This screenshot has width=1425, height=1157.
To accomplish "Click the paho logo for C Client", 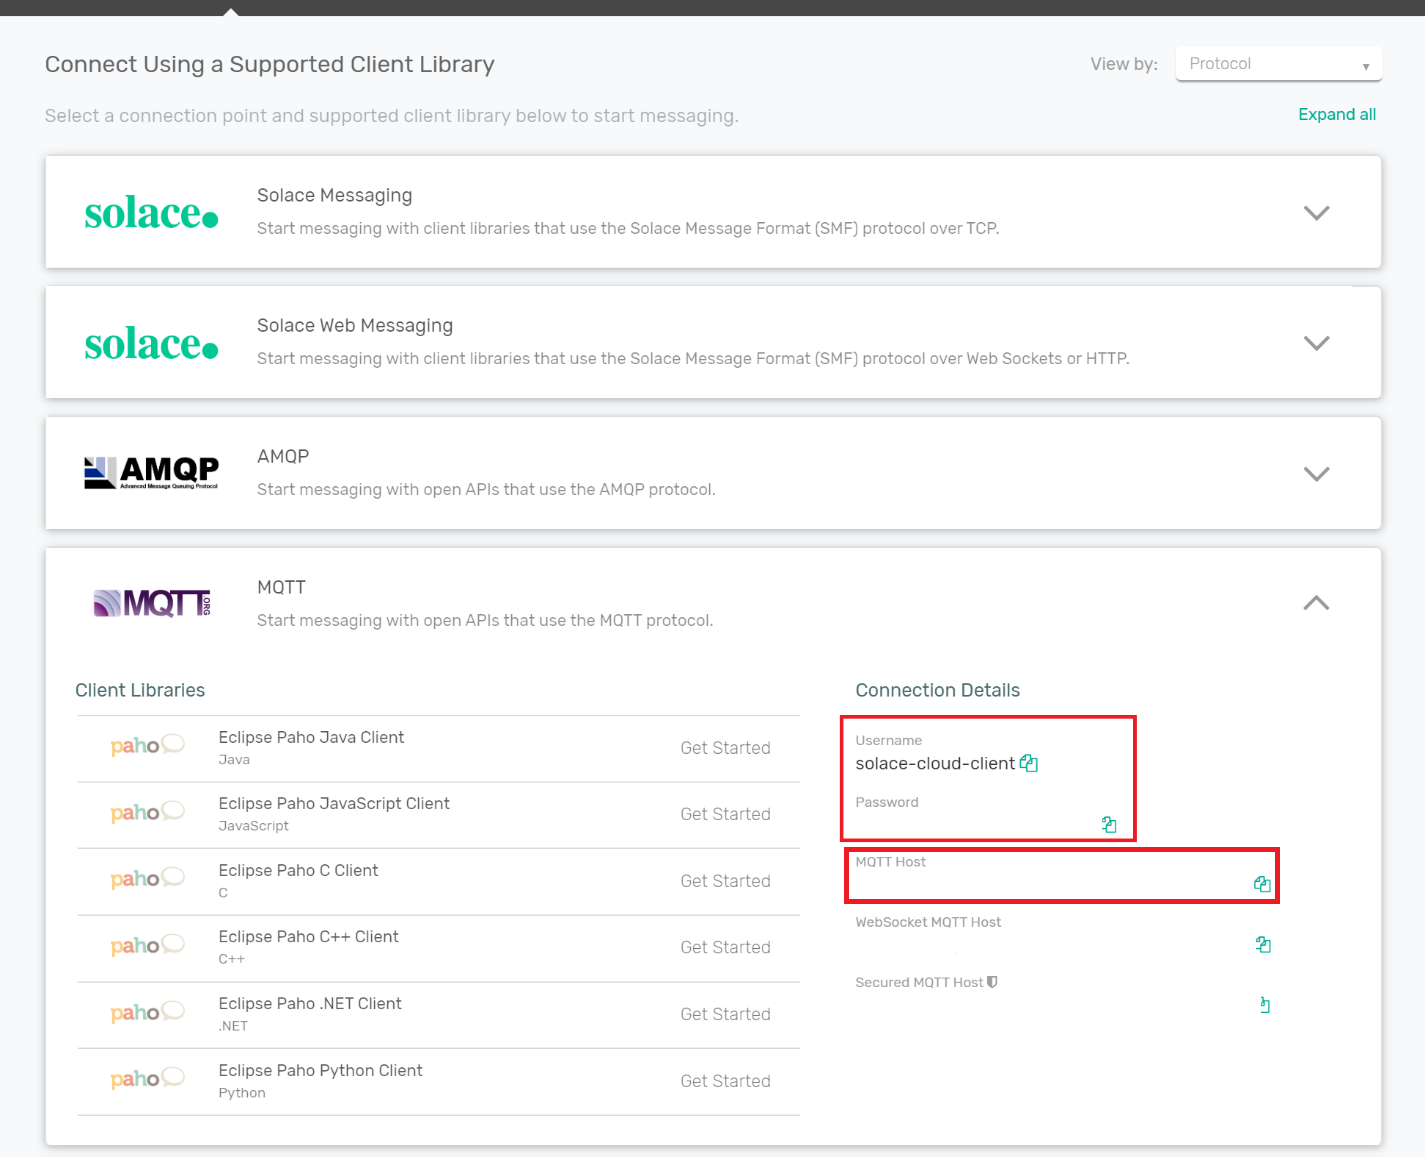I will (x=147, y=878).
